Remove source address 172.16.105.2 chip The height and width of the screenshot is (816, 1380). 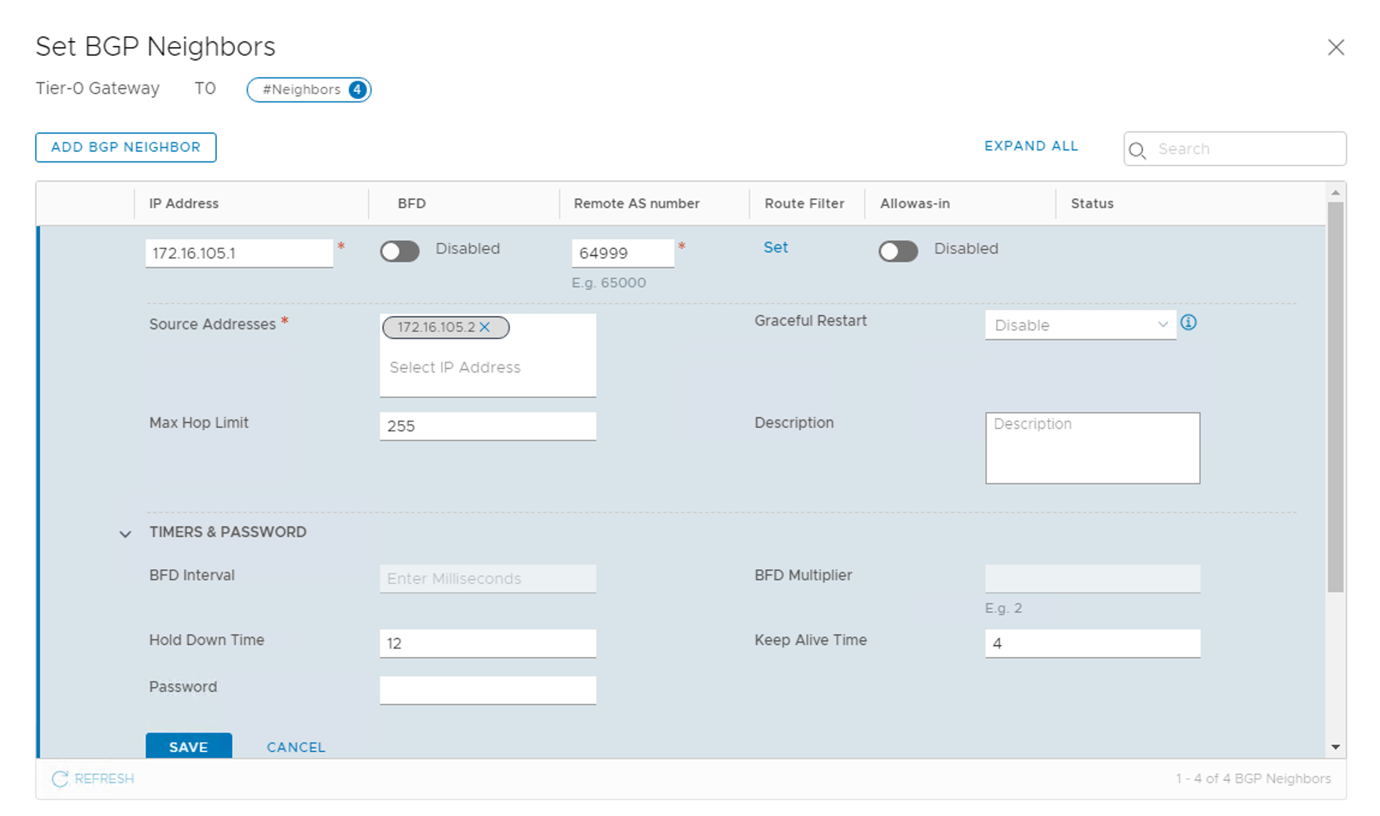tap(485, 327)
